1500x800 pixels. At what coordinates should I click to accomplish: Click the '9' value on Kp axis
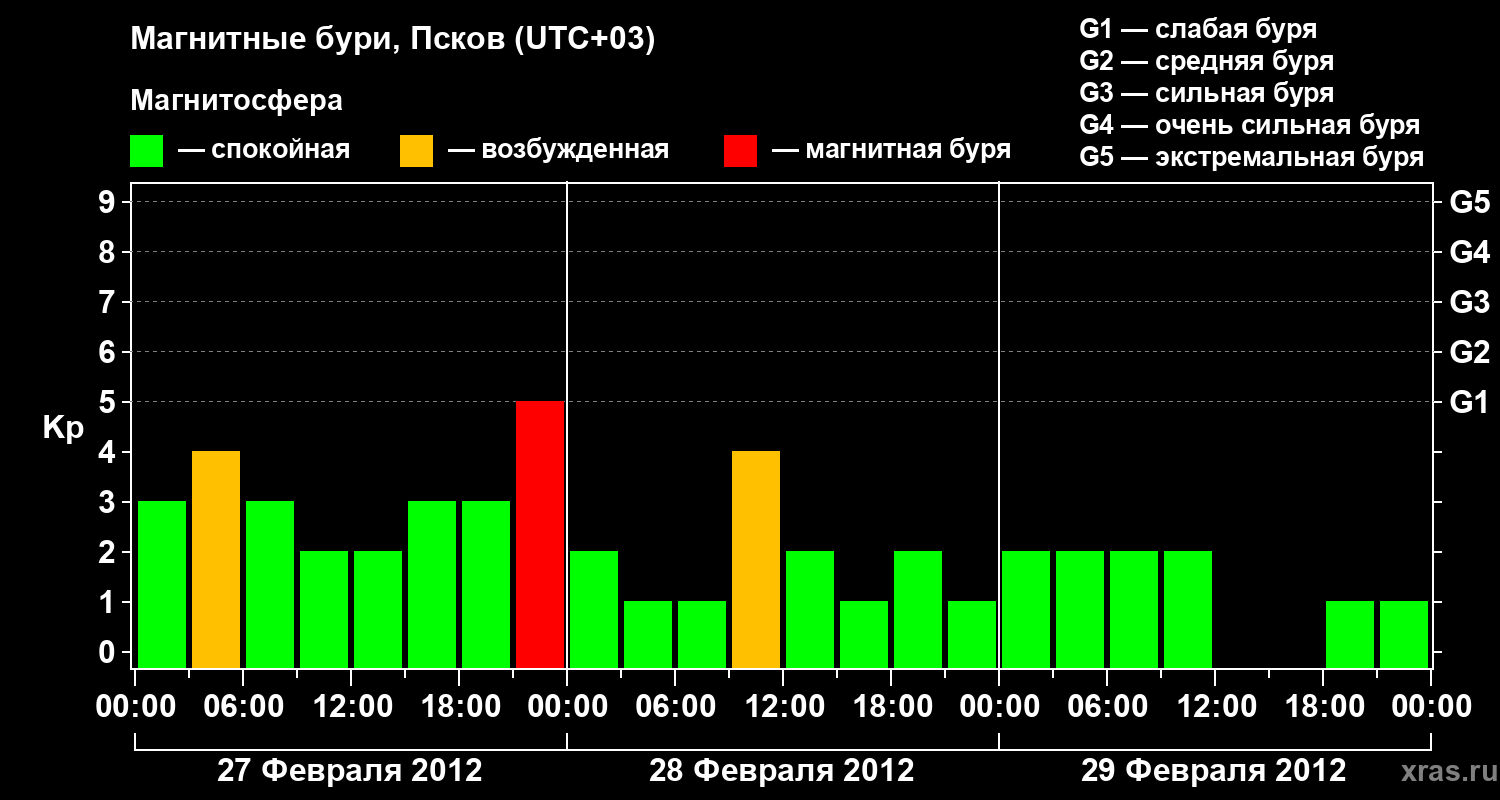(x=109, y=202)
